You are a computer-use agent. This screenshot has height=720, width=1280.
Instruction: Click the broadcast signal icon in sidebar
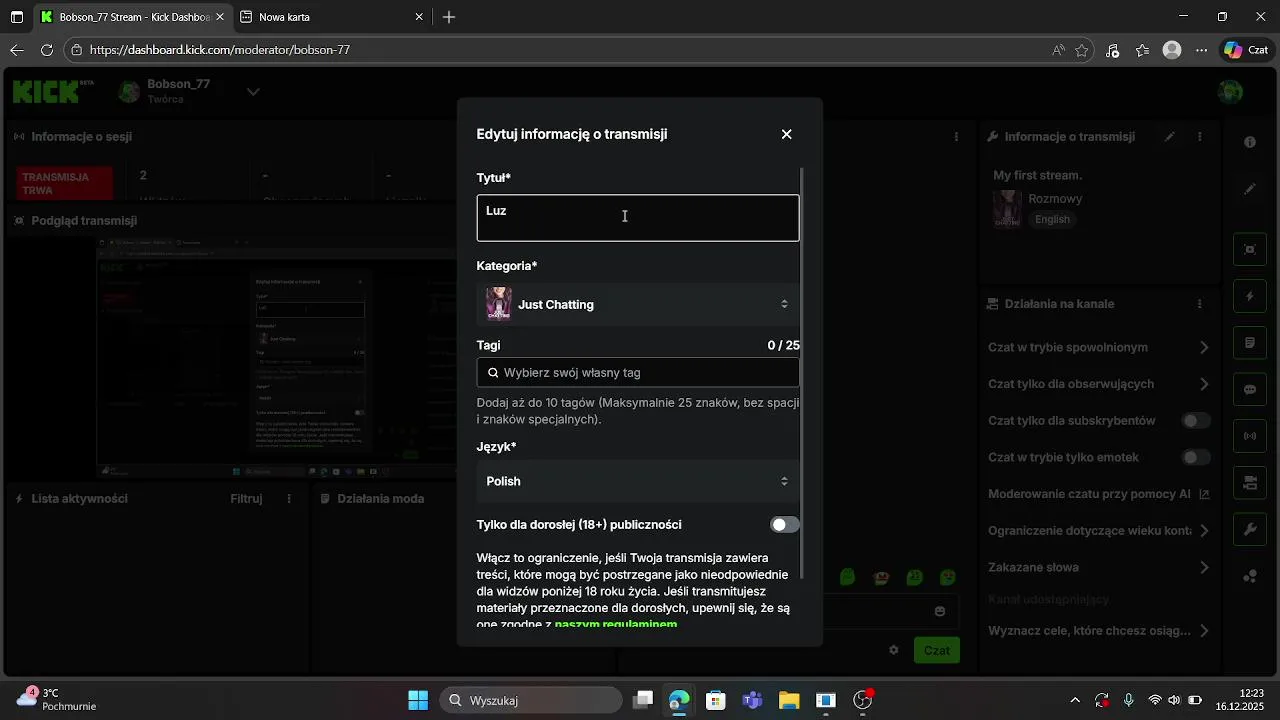[1250, 437]
